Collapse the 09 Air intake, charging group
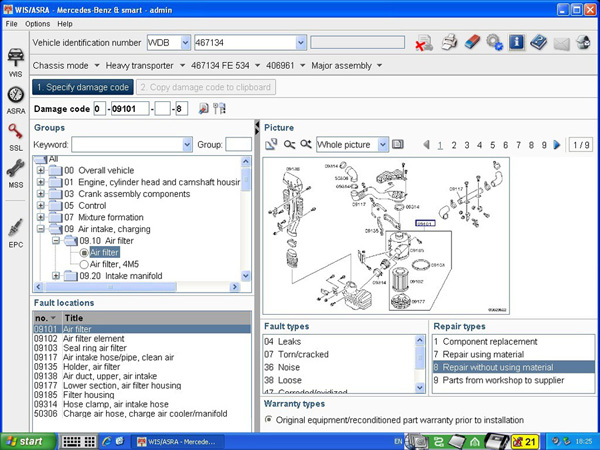This screenshot has height=450, width=600. click(x=41, y=229)
